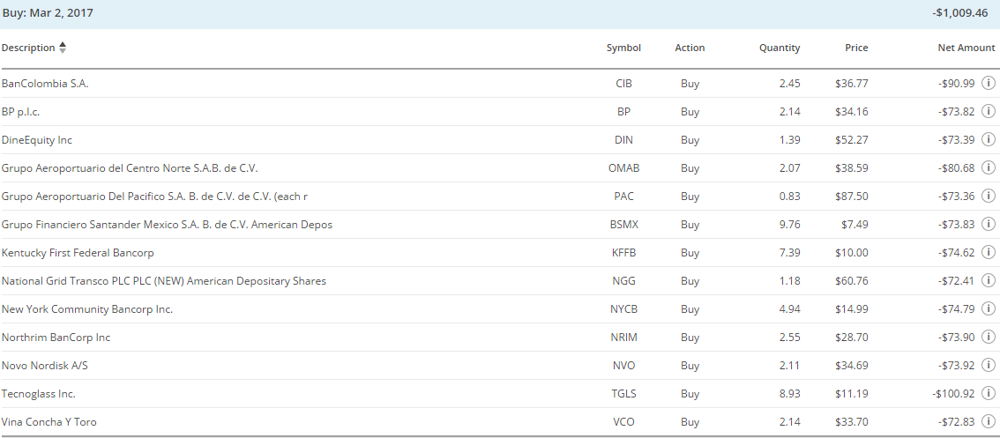Click net amount -$100.92

pos(953,393)
